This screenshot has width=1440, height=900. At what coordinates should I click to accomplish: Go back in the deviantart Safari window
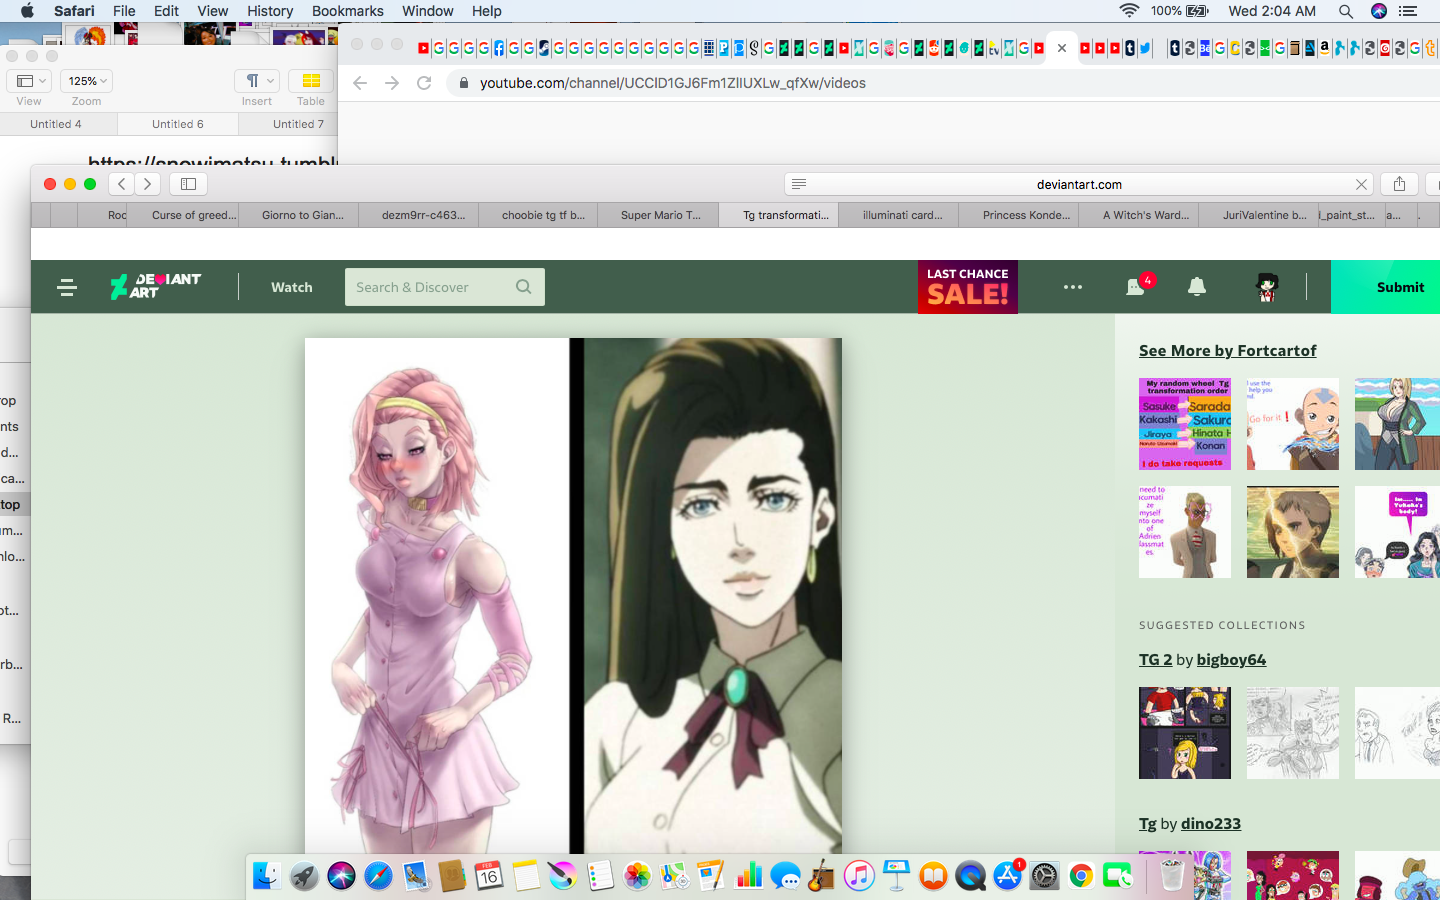tap(122, 184)
